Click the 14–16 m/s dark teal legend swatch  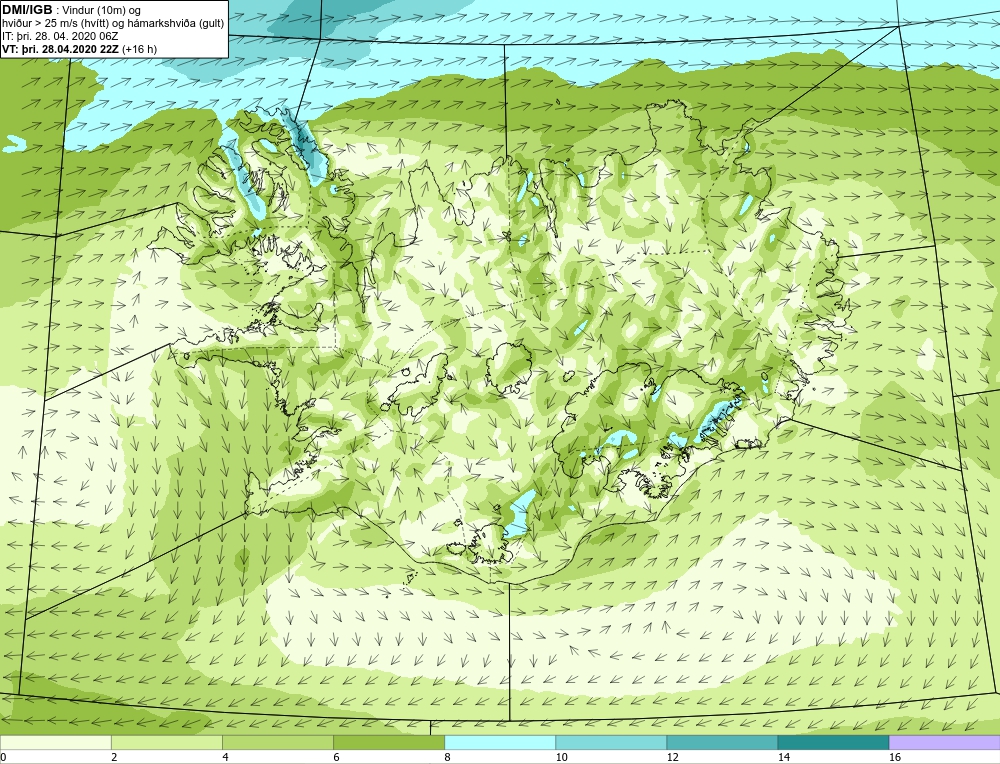(833, 743)
